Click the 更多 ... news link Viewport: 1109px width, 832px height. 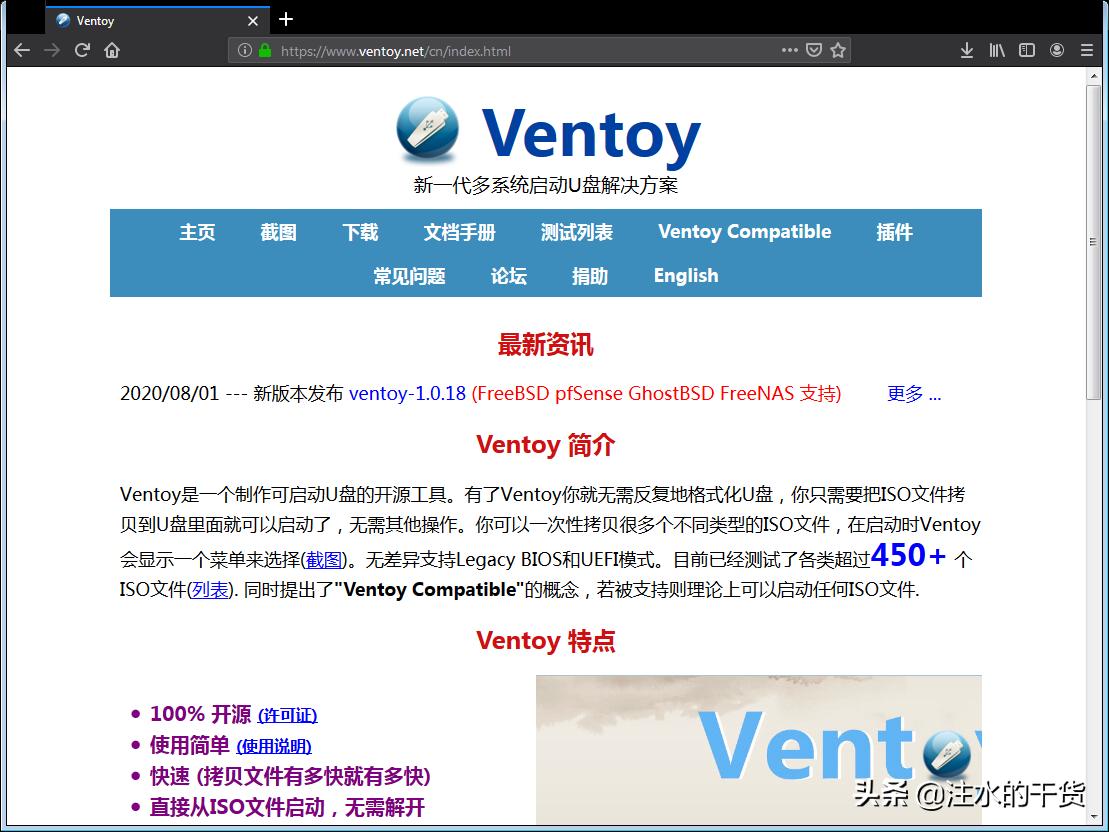click(x=914, y=393)
